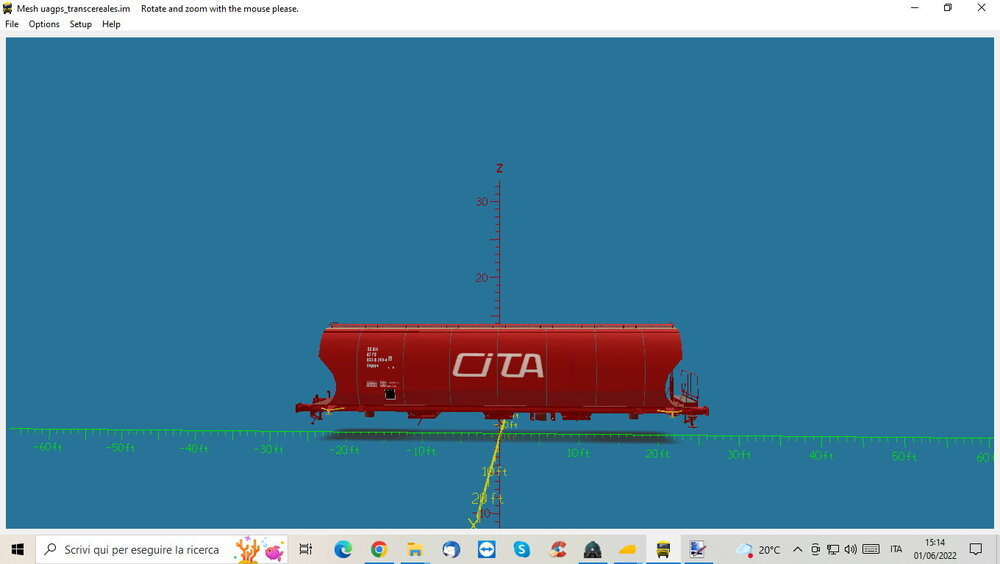Open the volume control tray icon
This screenshot has width=1000, height=564.
pyautogui.click(x=851, y=549)
